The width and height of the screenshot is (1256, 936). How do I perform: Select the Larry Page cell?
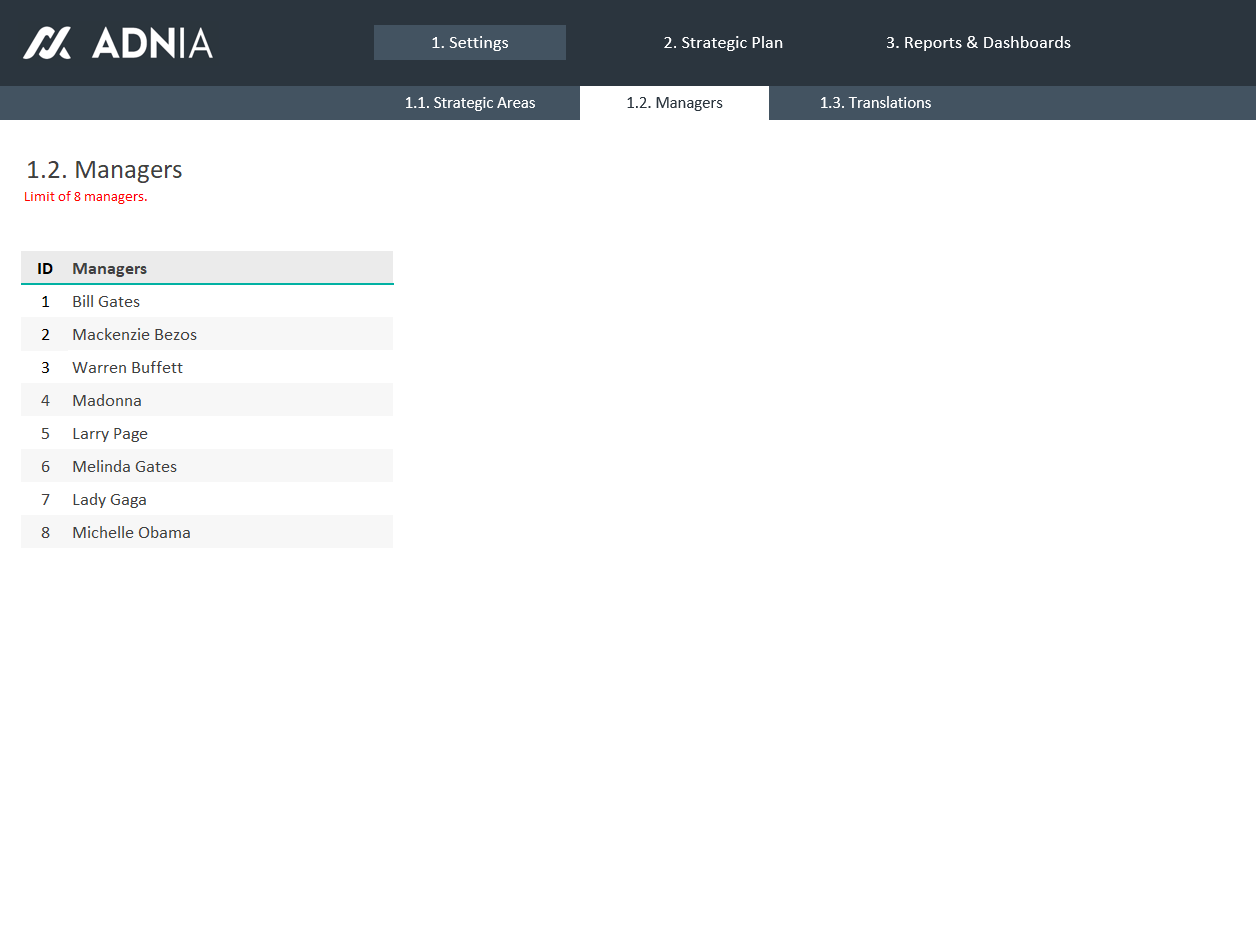110,434
